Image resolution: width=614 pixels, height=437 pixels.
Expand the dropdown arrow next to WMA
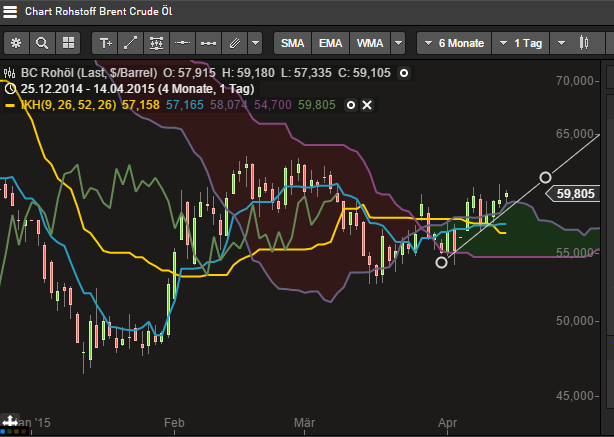click(399, 44)
